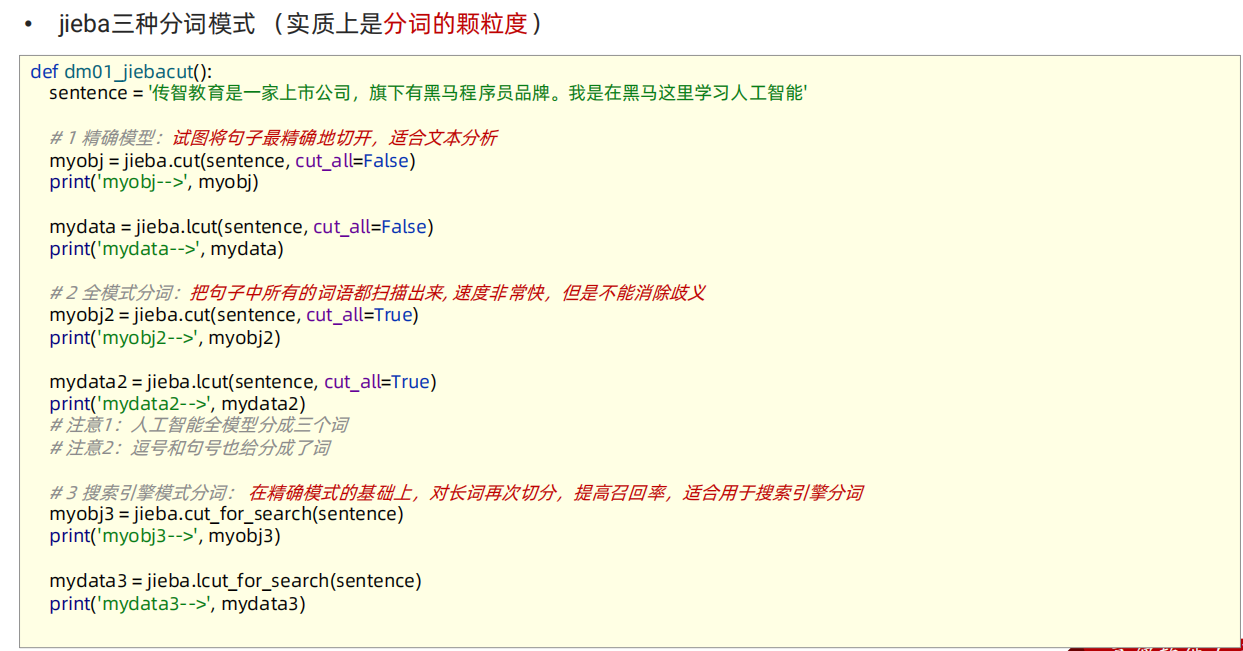Click the line 'myobj2 = jieba.cut(sentence, cut_all=True)'
Viewport: 1243px width, 651px height.
click(234, 315)
